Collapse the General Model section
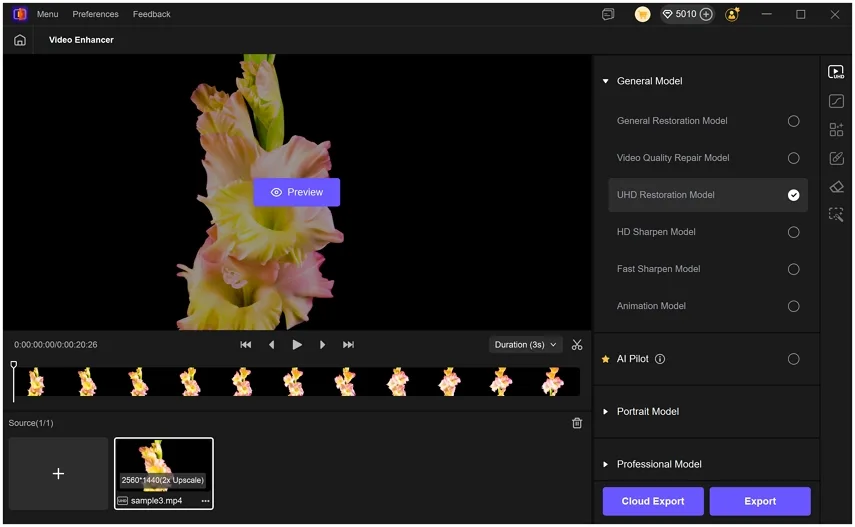The image size is (855, 527). click(x=606, y=81)
